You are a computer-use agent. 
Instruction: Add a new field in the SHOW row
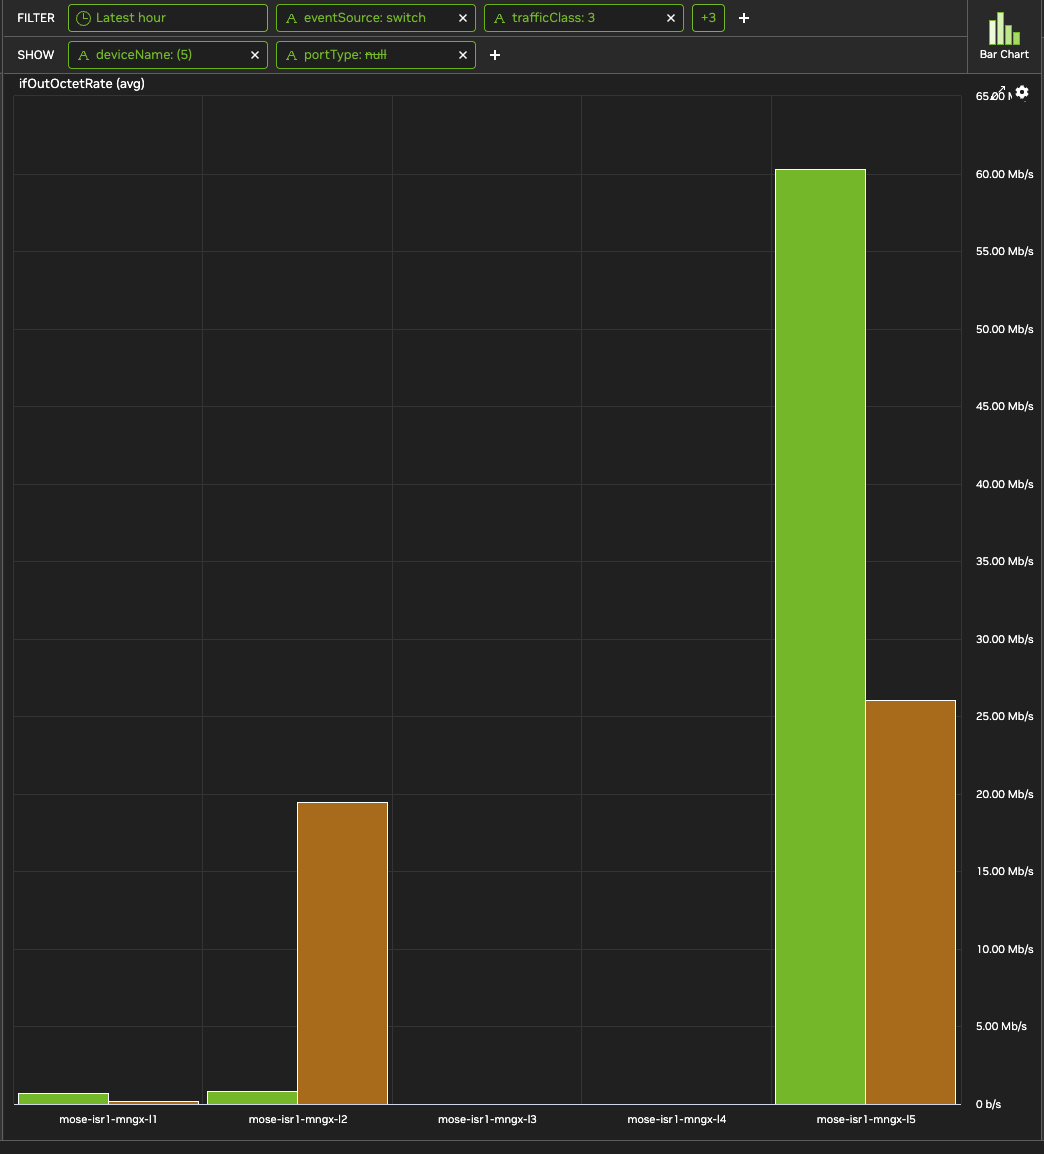click(495, 55)
